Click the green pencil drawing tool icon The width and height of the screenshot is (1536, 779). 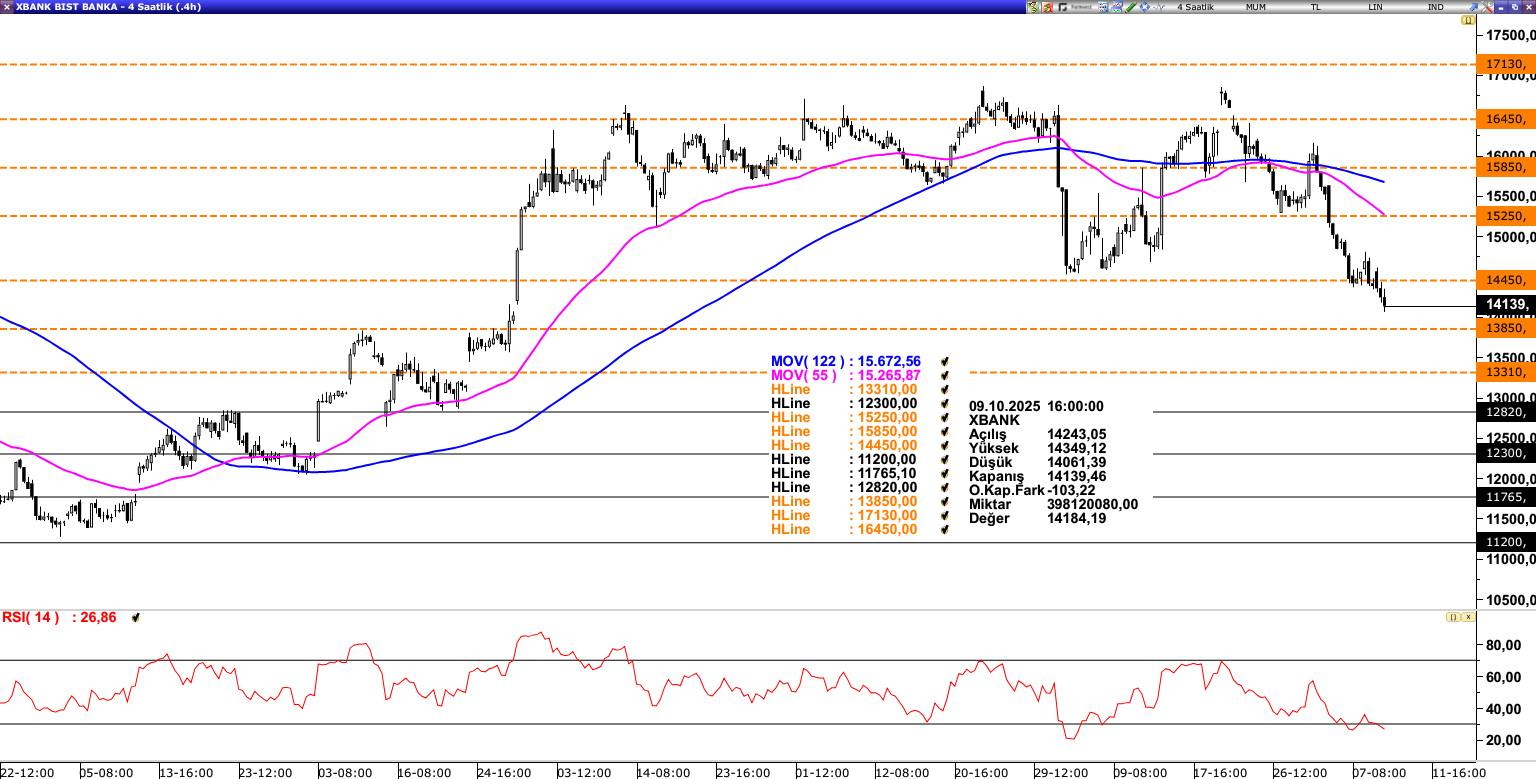tap(1130, 7)
